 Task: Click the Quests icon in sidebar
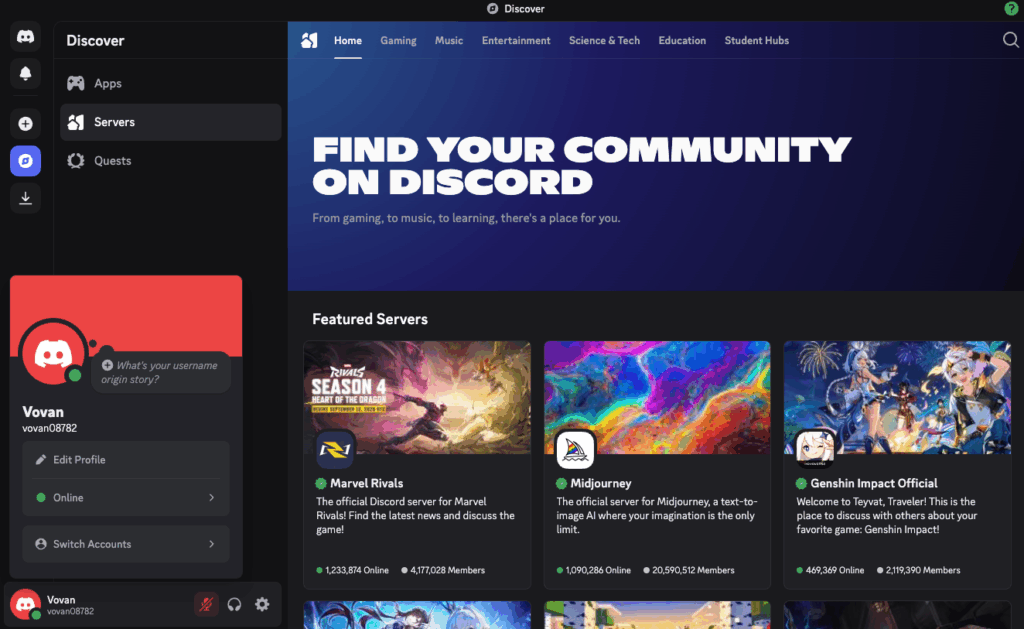pos(76,161)
